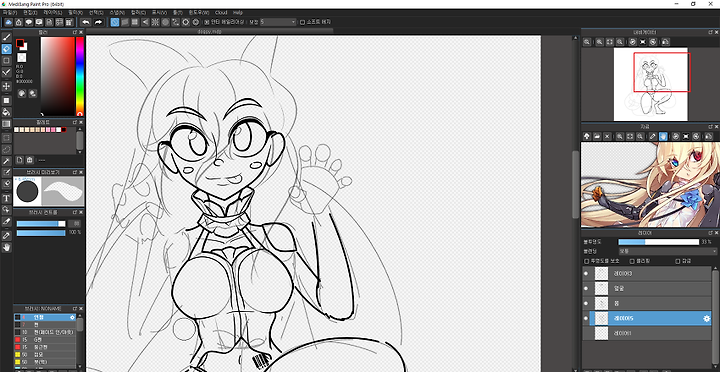Select the Bucket fill tool
720x372 pixels.
(x=6, y=112)
